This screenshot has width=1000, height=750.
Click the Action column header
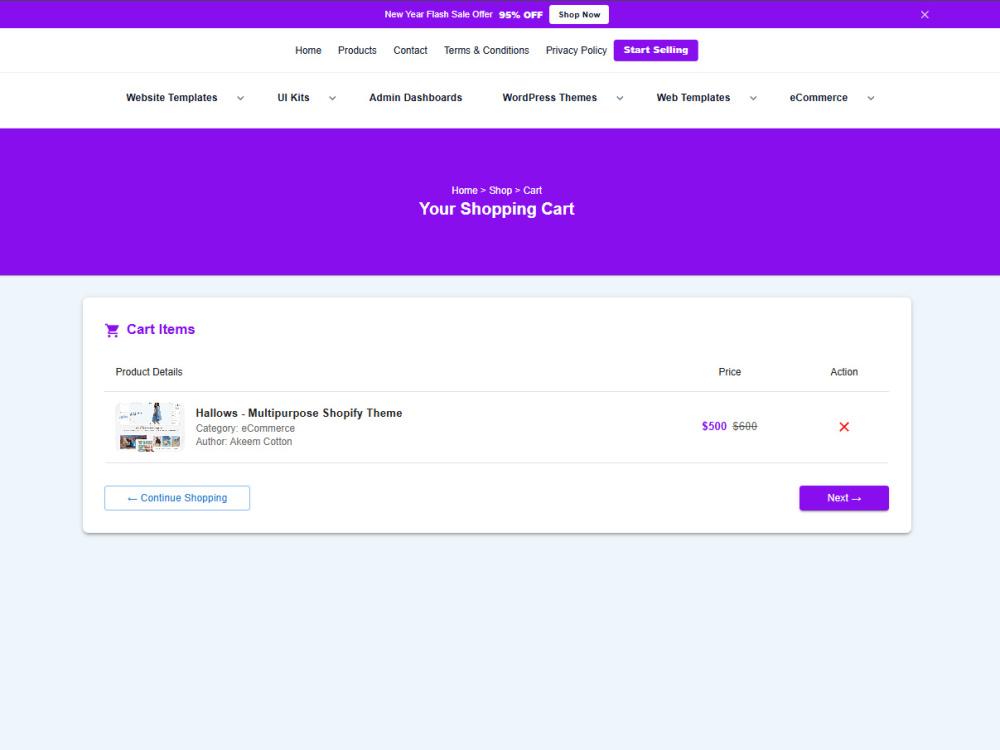coord(844,372)
